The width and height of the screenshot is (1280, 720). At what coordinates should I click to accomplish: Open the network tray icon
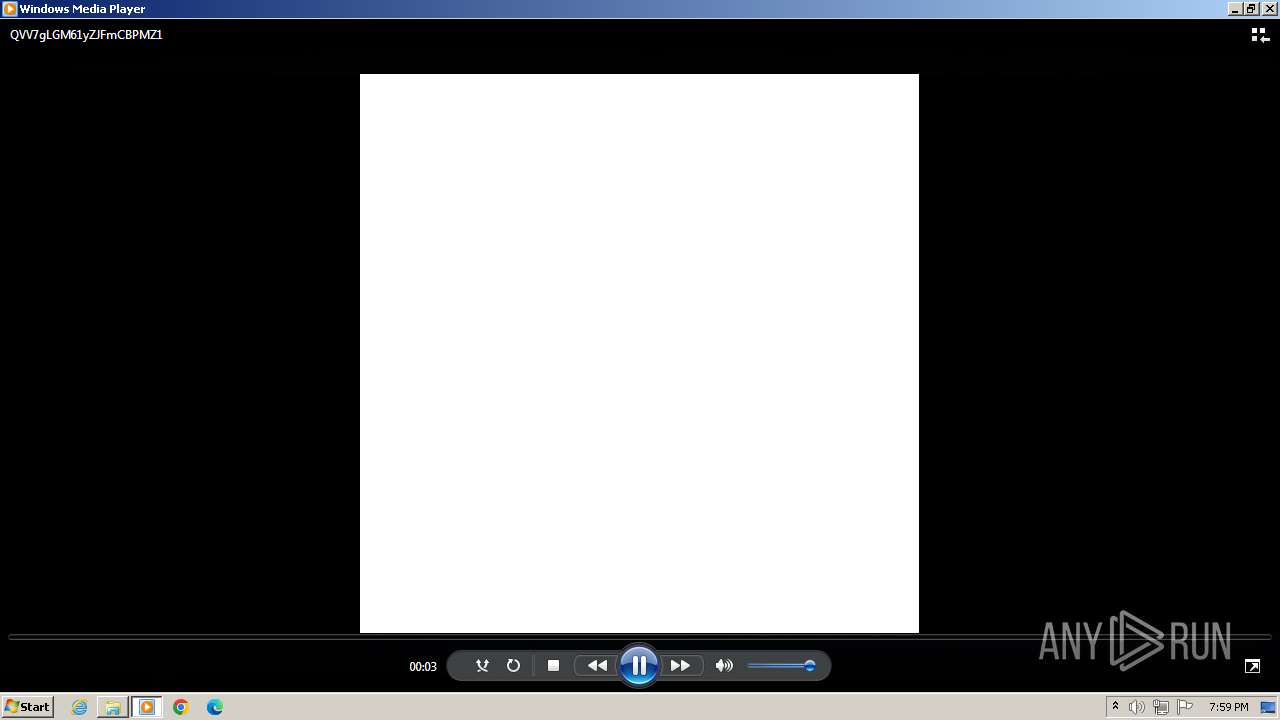(x=1161, y=707)
